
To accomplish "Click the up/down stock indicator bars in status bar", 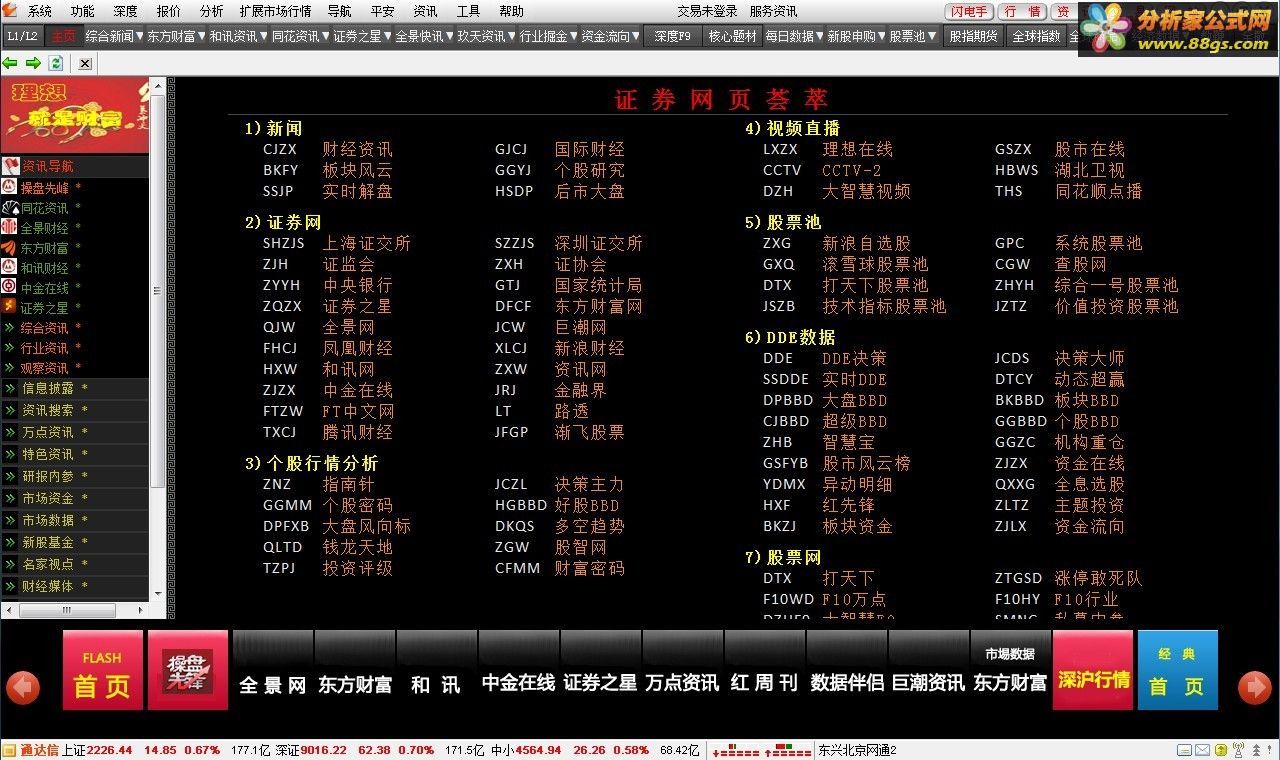I will click(762, 750).
